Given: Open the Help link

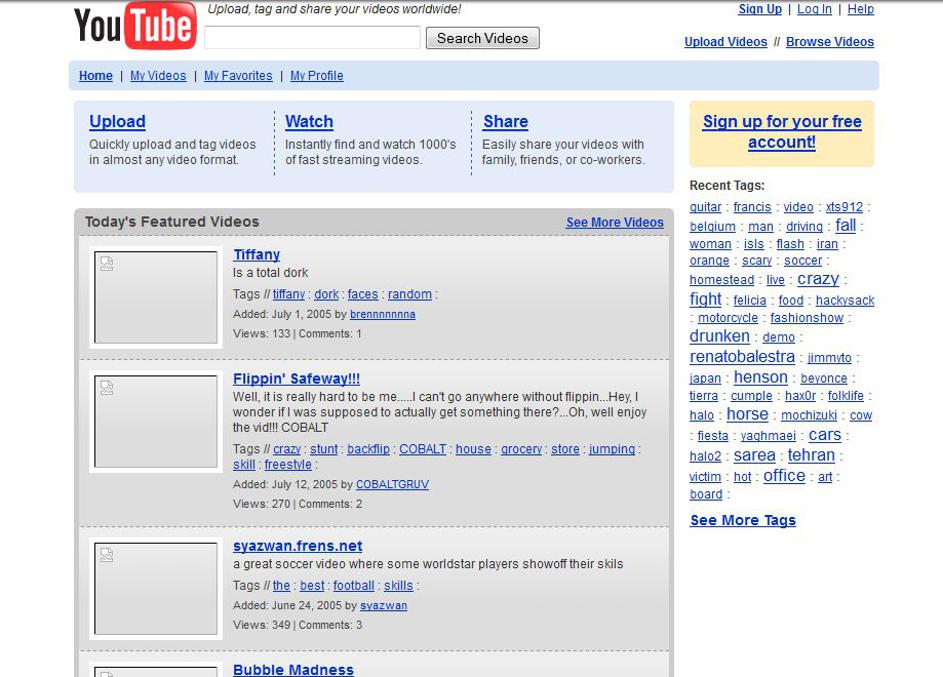Looking at the screenshot, I should point(860,9).
